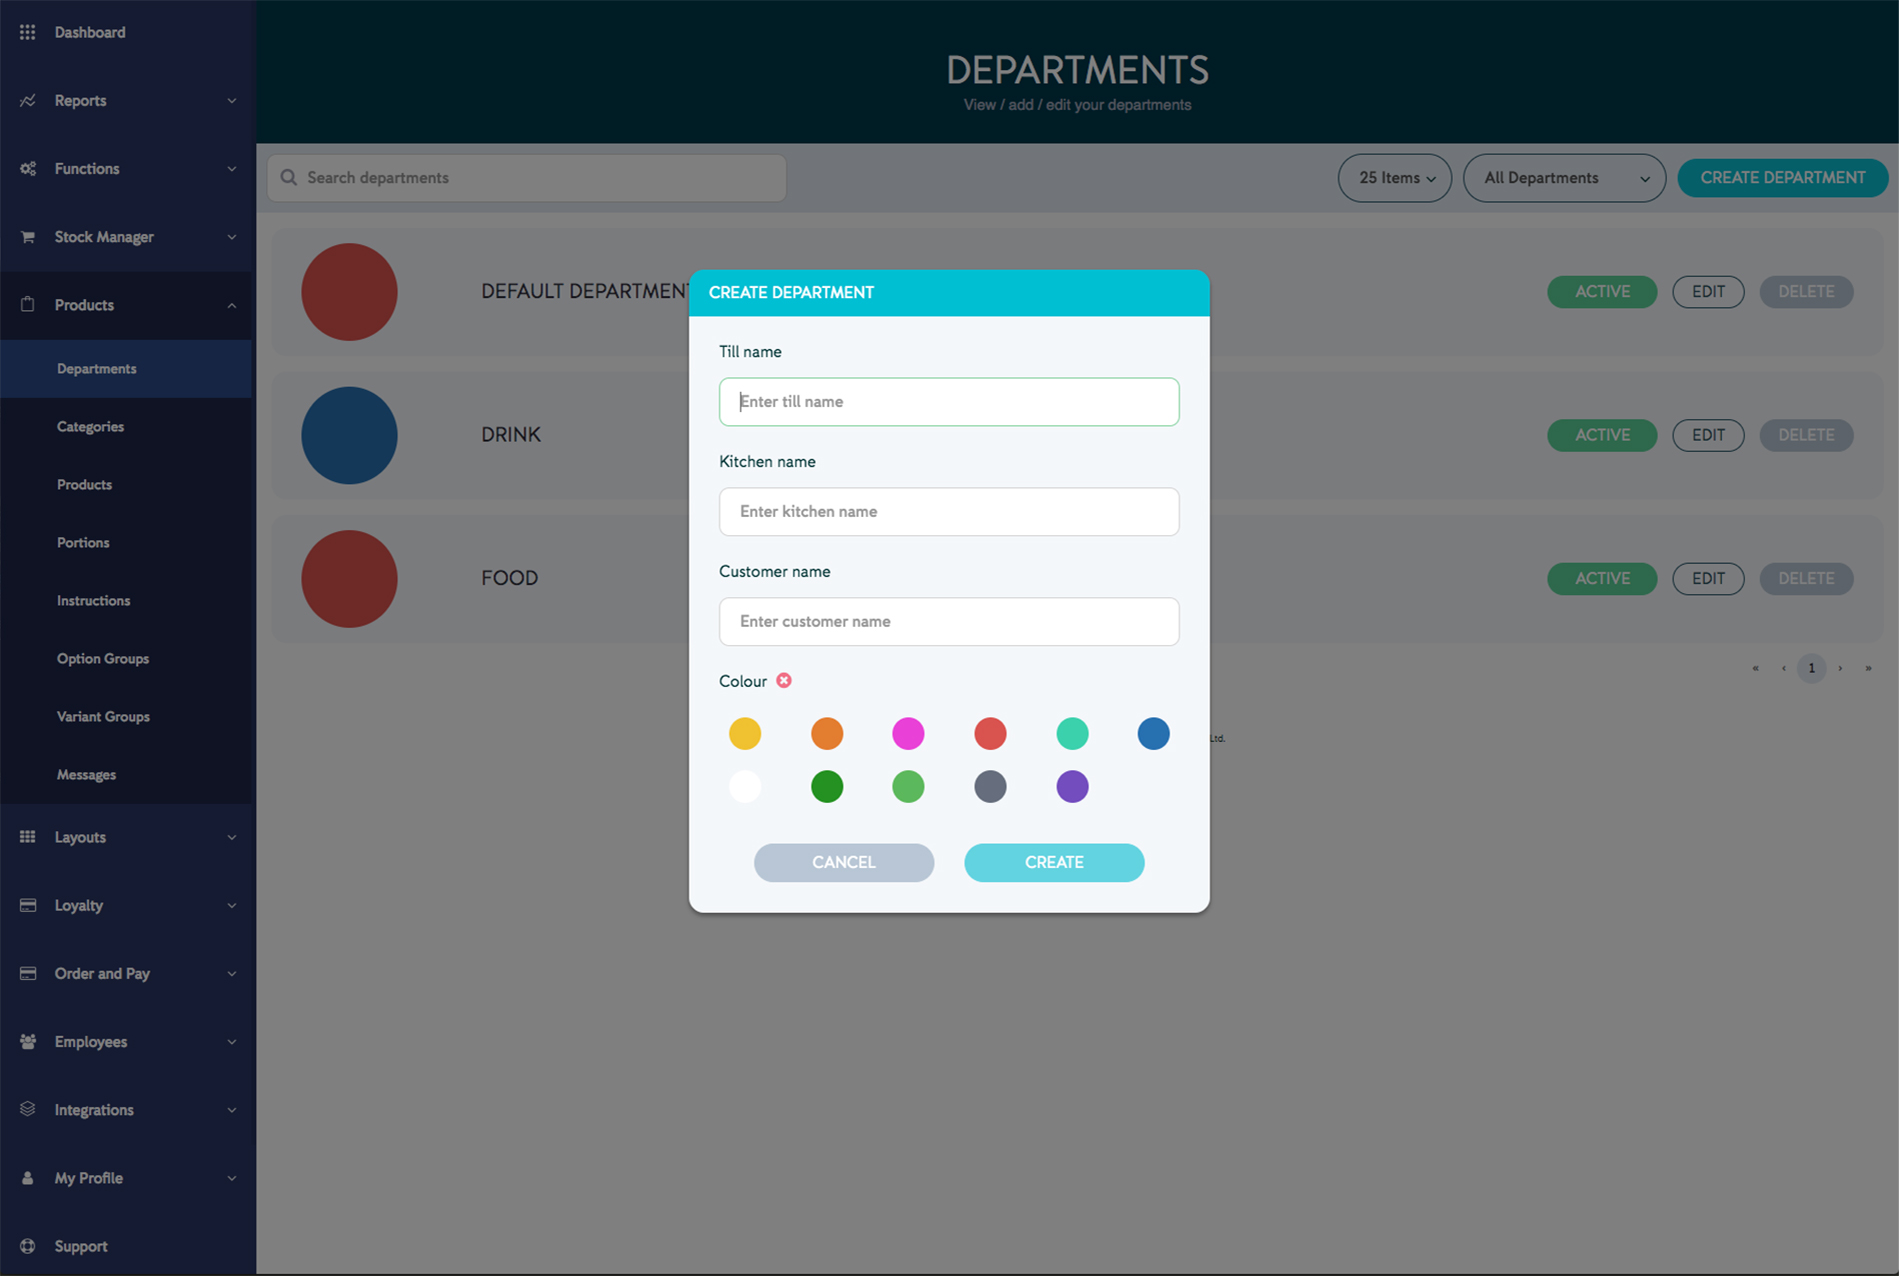Click the Employees people icon
1899x1276 pixels.
click(x=28, y=1041)
